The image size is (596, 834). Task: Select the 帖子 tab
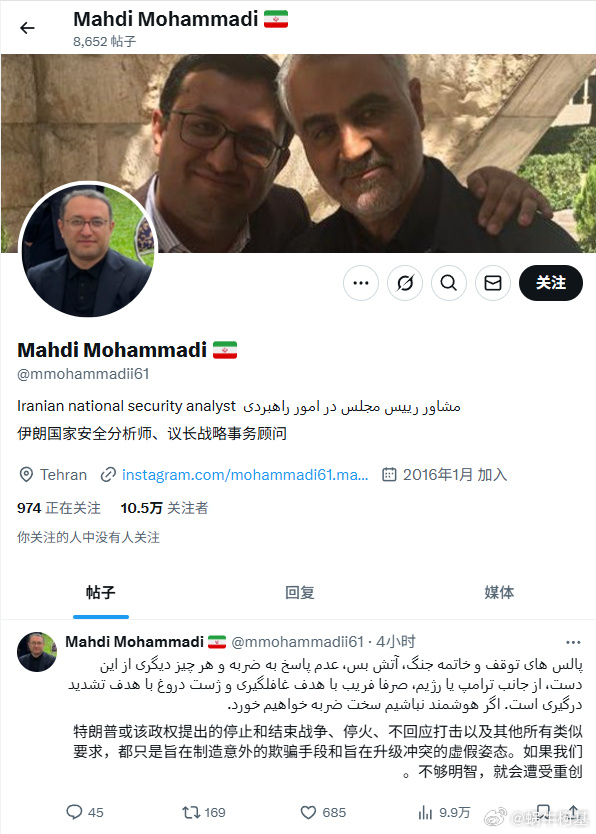point(100,592)
